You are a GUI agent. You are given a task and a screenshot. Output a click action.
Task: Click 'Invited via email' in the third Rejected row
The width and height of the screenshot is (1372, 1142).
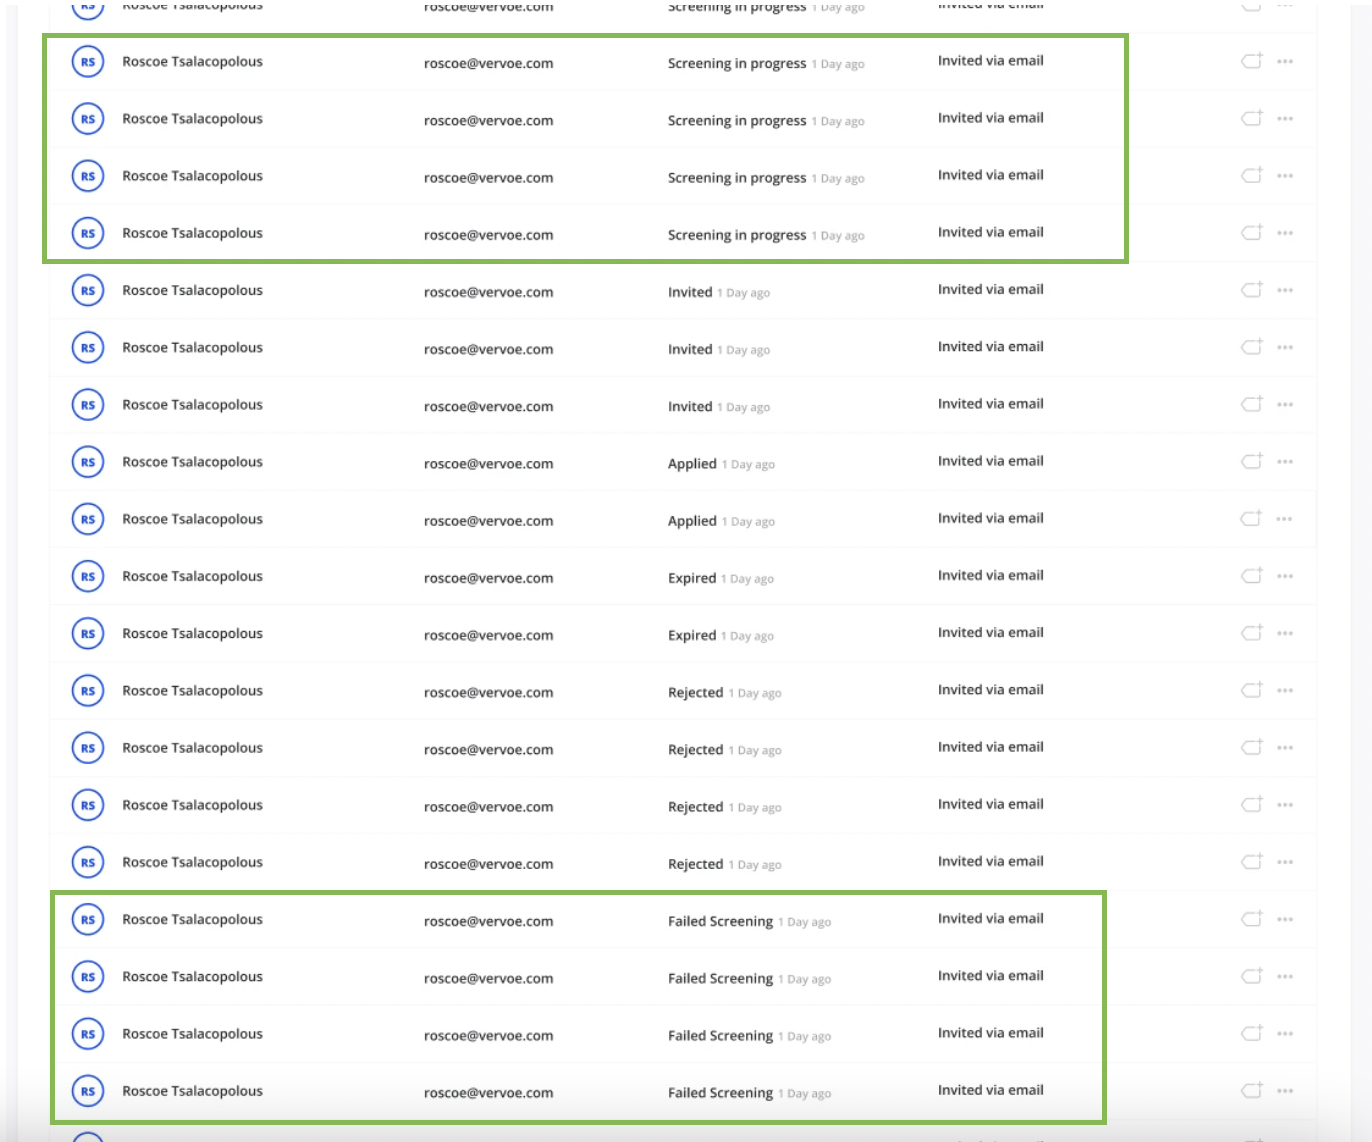coord(990,804)
